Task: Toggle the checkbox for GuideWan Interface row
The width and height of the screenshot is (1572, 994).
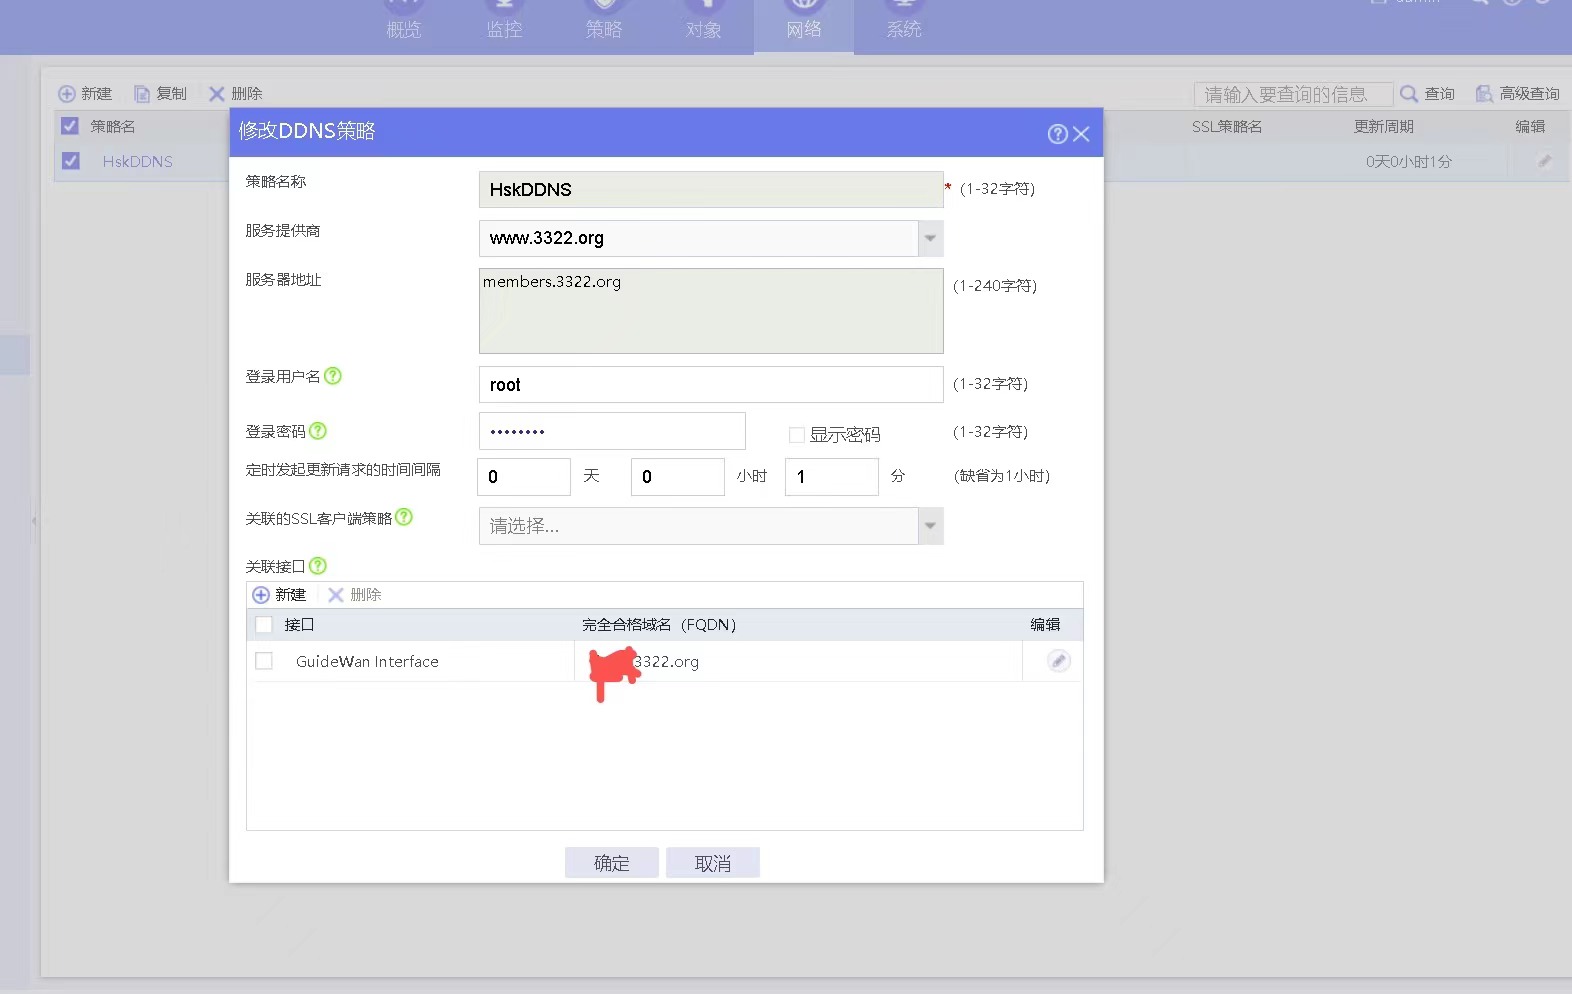Action: coord(264,661)
